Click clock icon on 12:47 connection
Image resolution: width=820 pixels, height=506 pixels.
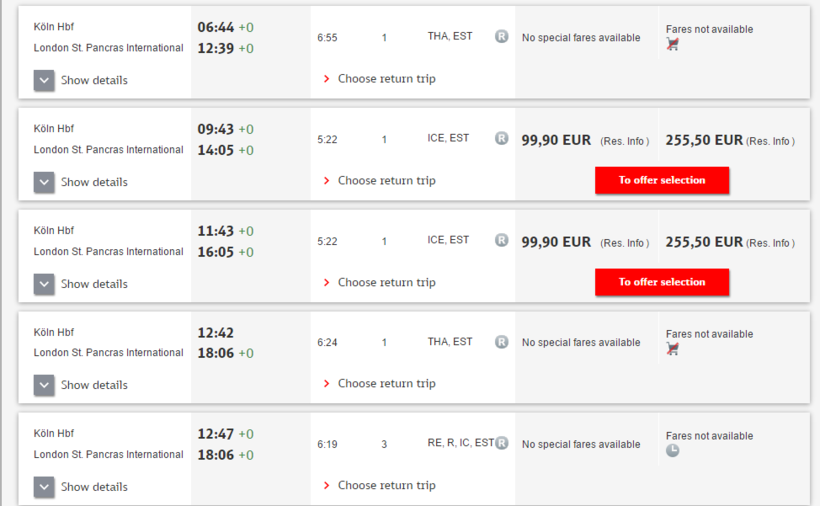click(x=673, y=451)
